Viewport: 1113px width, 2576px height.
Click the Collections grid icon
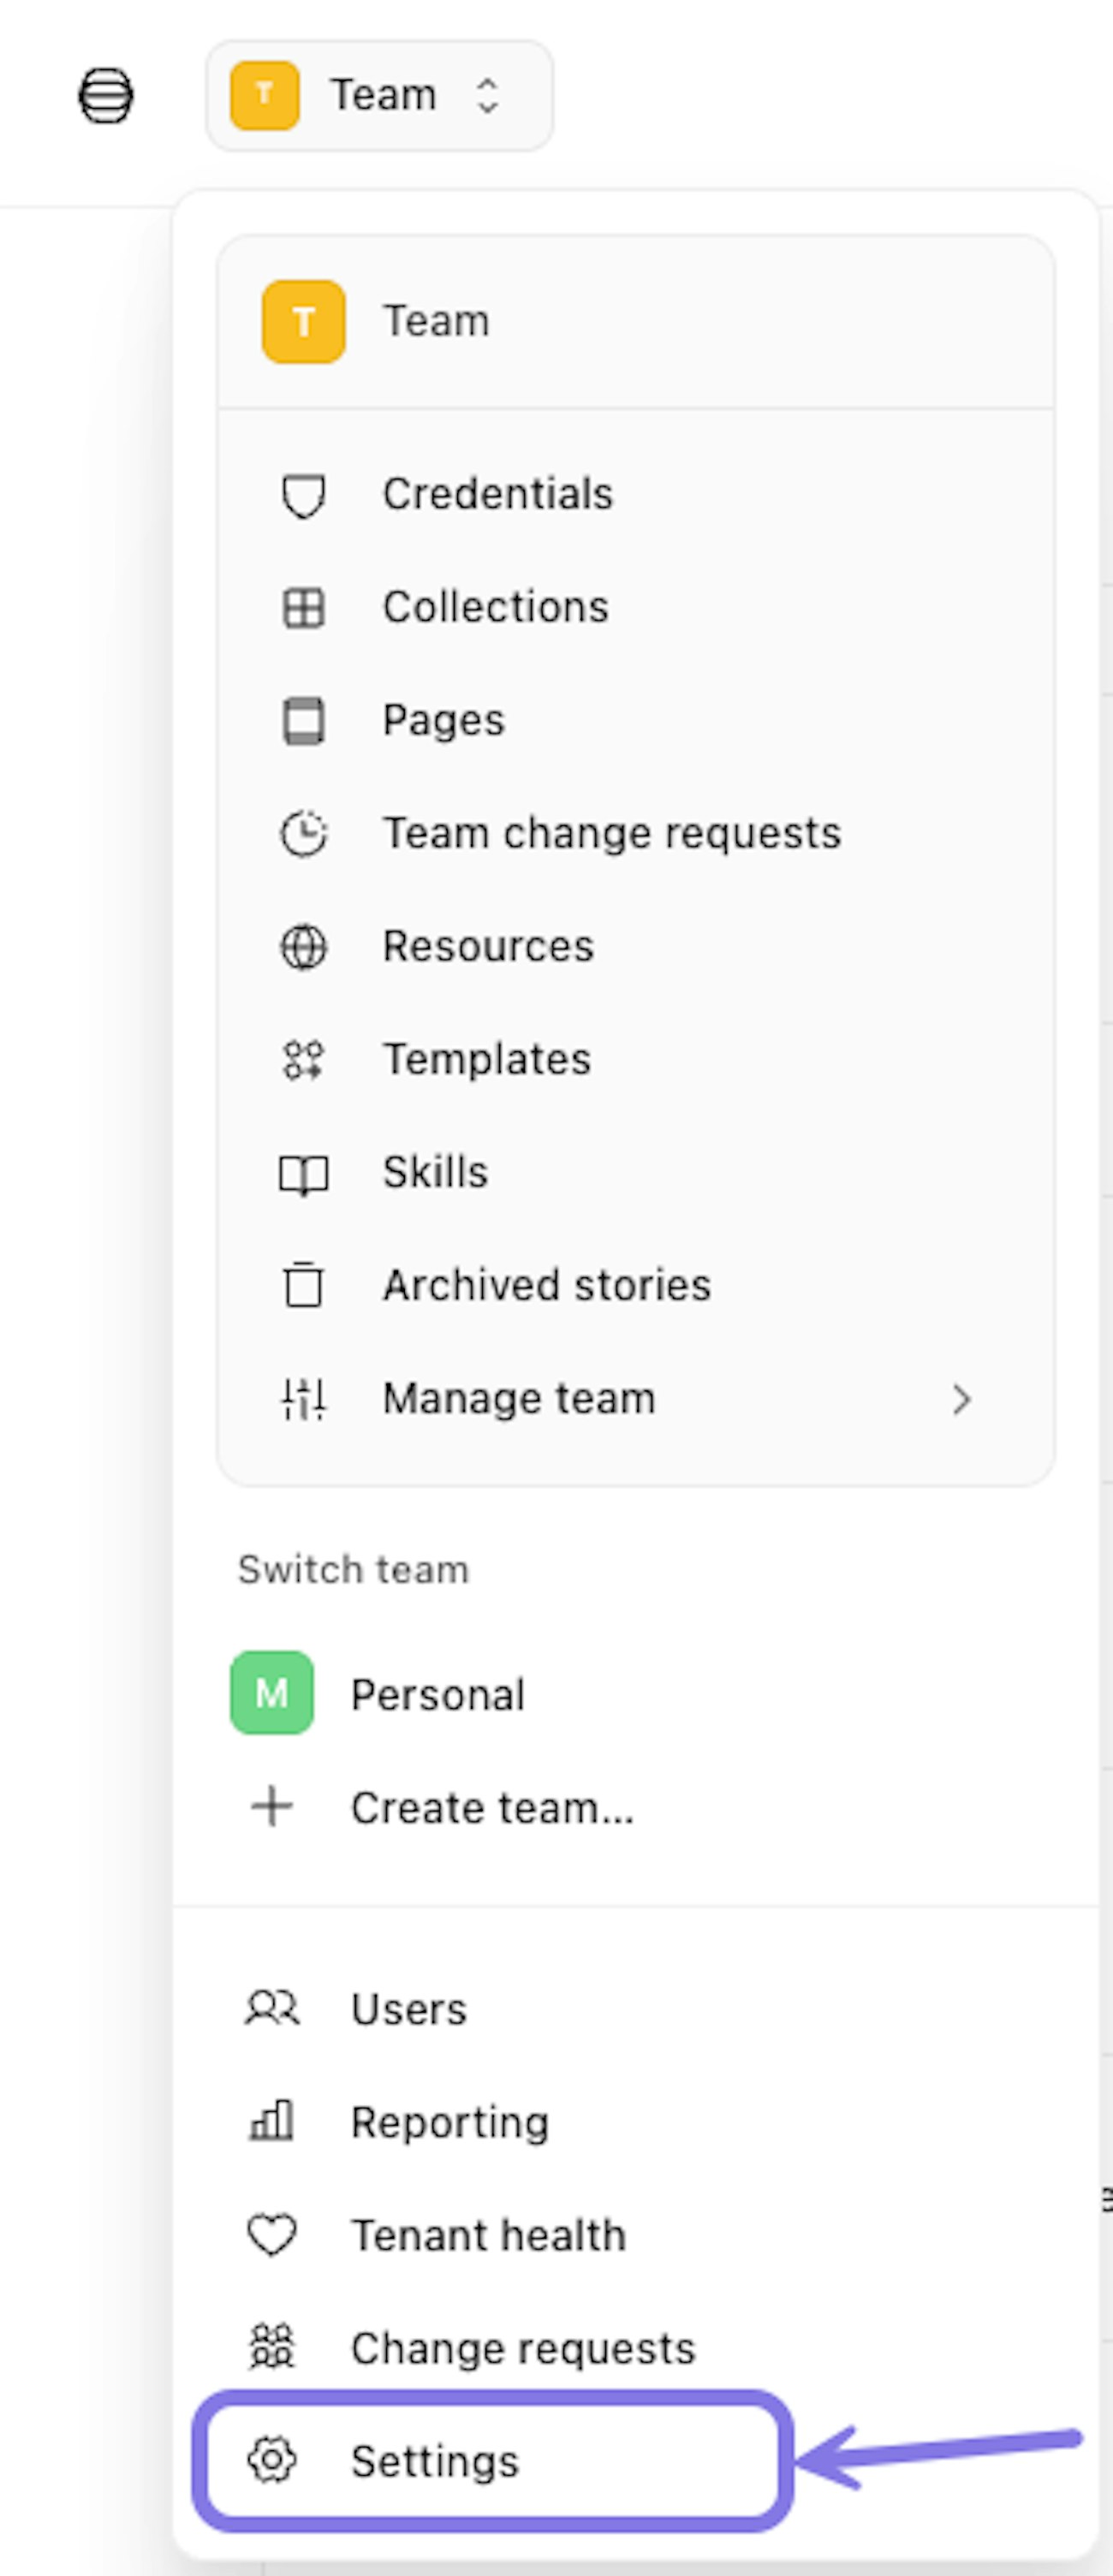304,608
